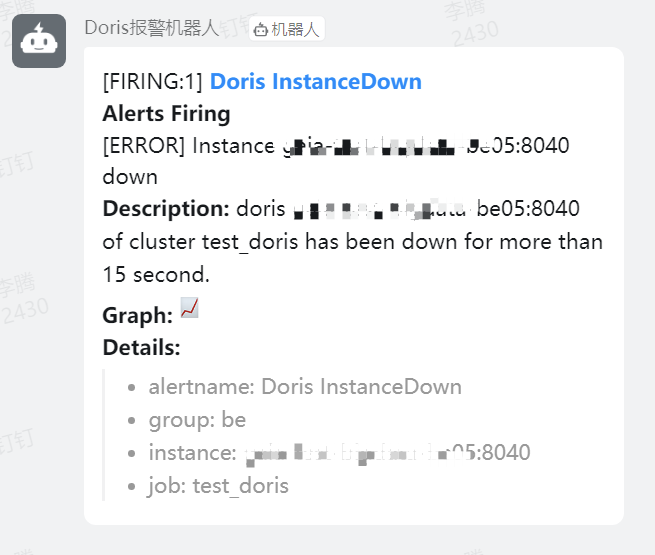Open the Doris InstanceDown alert link

pos(315,81)
